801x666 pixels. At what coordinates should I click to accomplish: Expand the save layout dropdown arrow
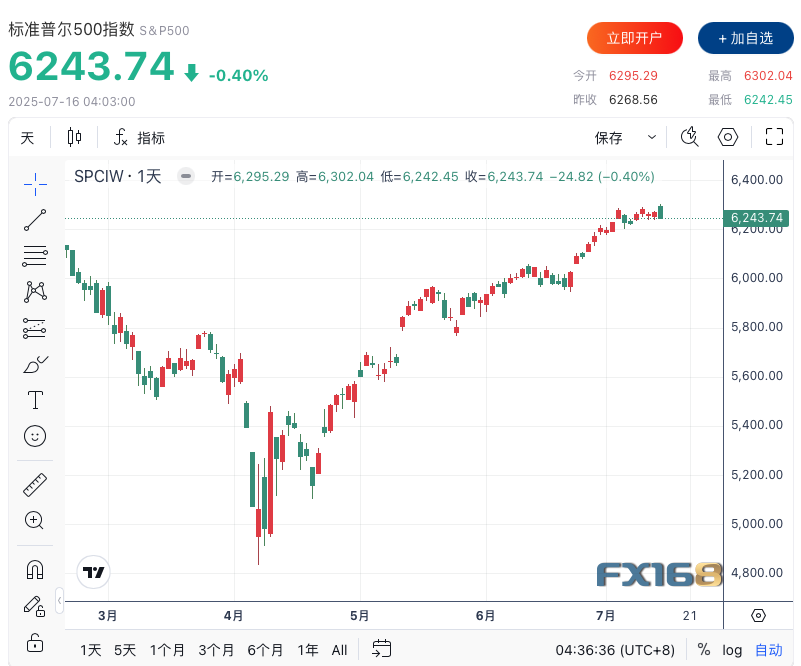(652, 138)
